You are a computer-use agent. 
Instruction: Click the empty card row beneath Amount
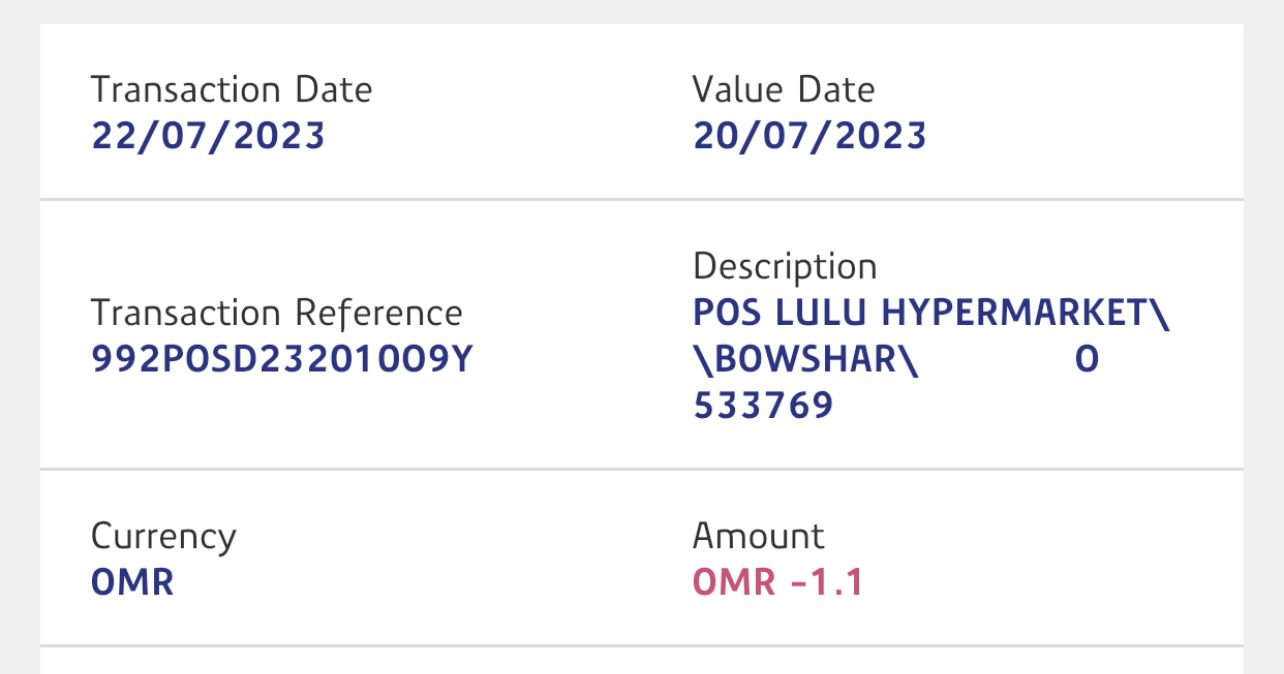click(x=641, y=662)
